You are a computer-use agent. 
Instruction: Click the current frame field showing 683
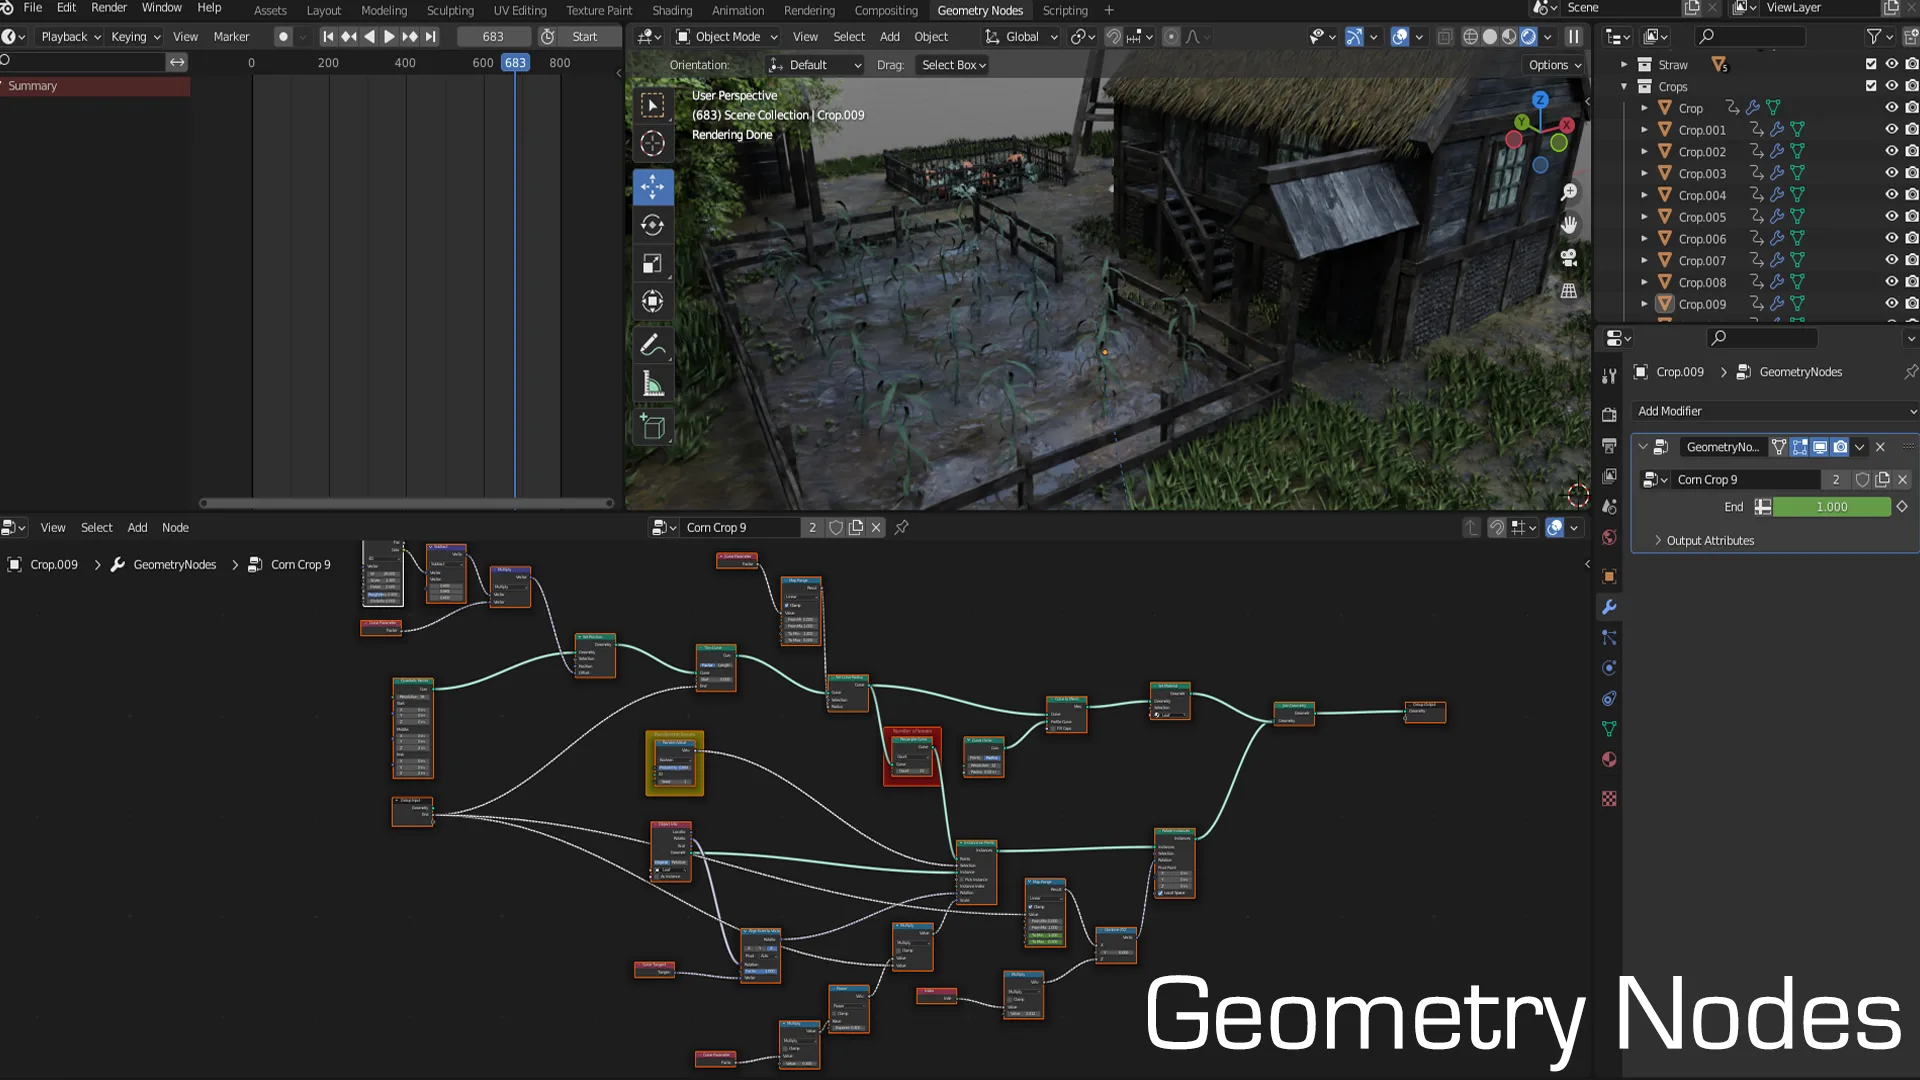(x=493, y=36)
